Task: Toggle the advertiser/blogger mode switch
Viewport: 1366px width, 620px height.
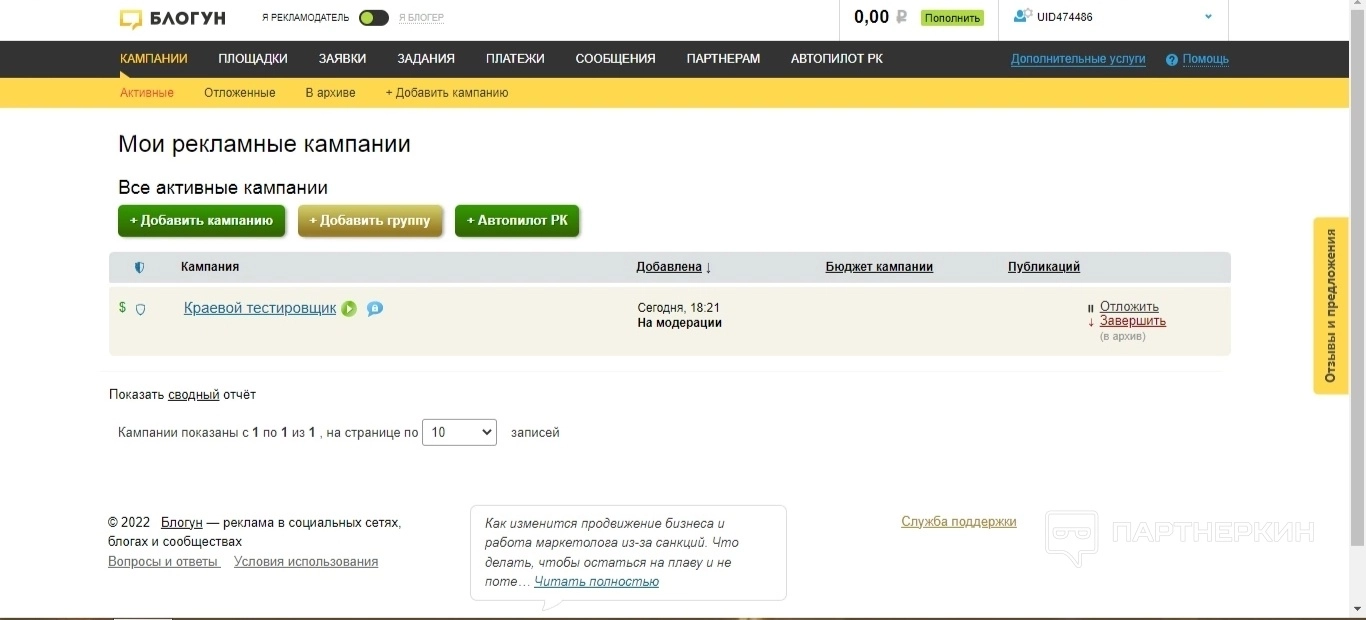Action: [374, 17]
